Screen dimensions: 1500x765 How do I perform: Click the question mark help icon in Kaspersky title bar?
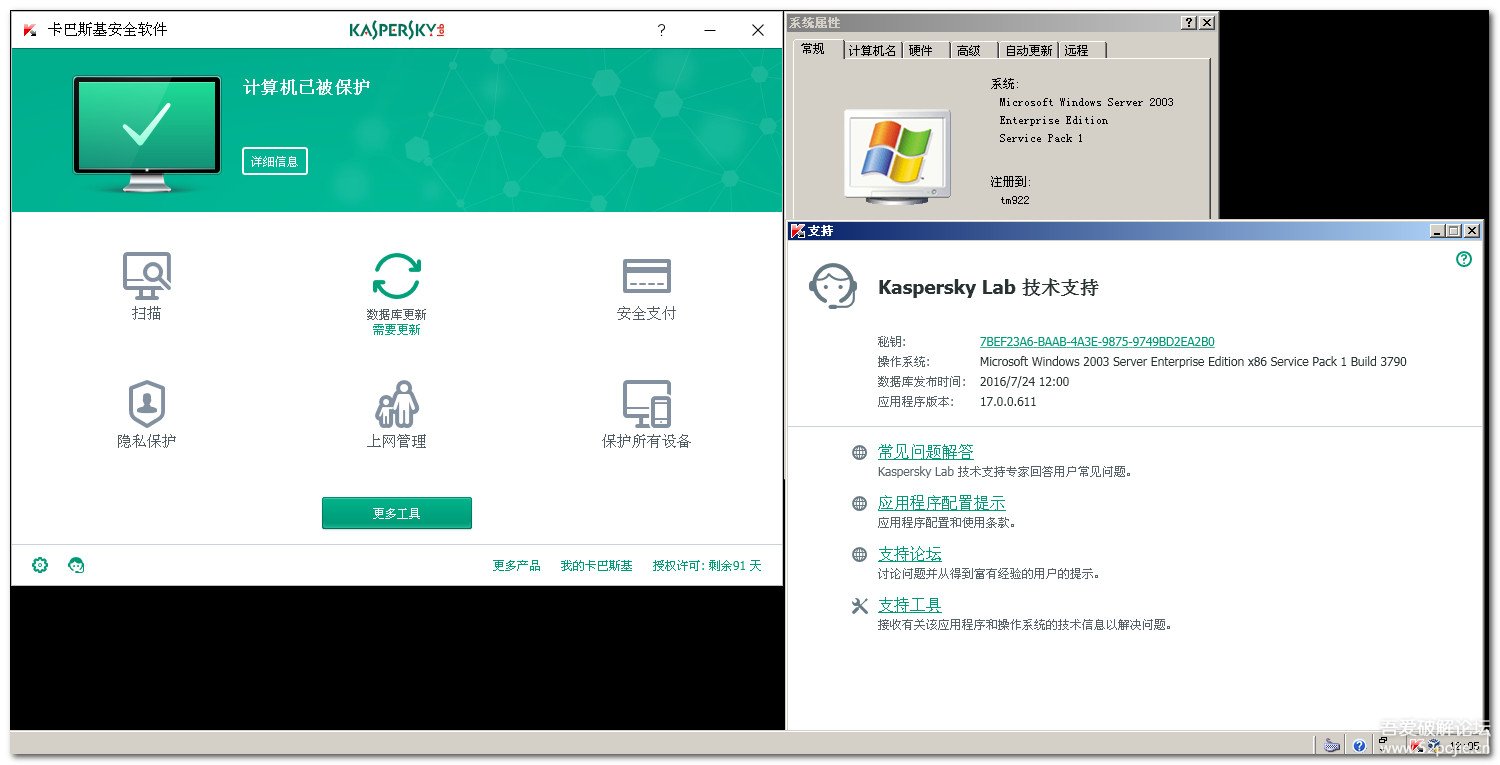[x=661, y=30]
